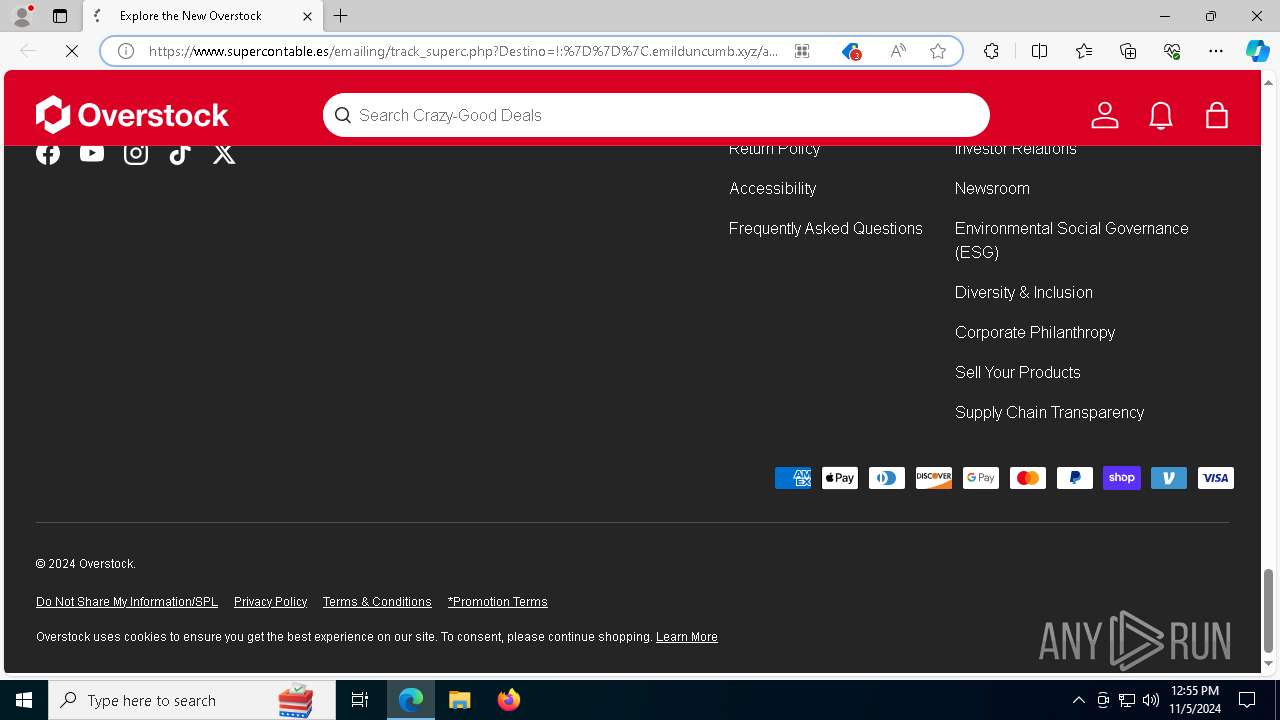Click the page vertical scrollbar thumb
This screenshot has width=1280, height=720.
pos(1268,610)
